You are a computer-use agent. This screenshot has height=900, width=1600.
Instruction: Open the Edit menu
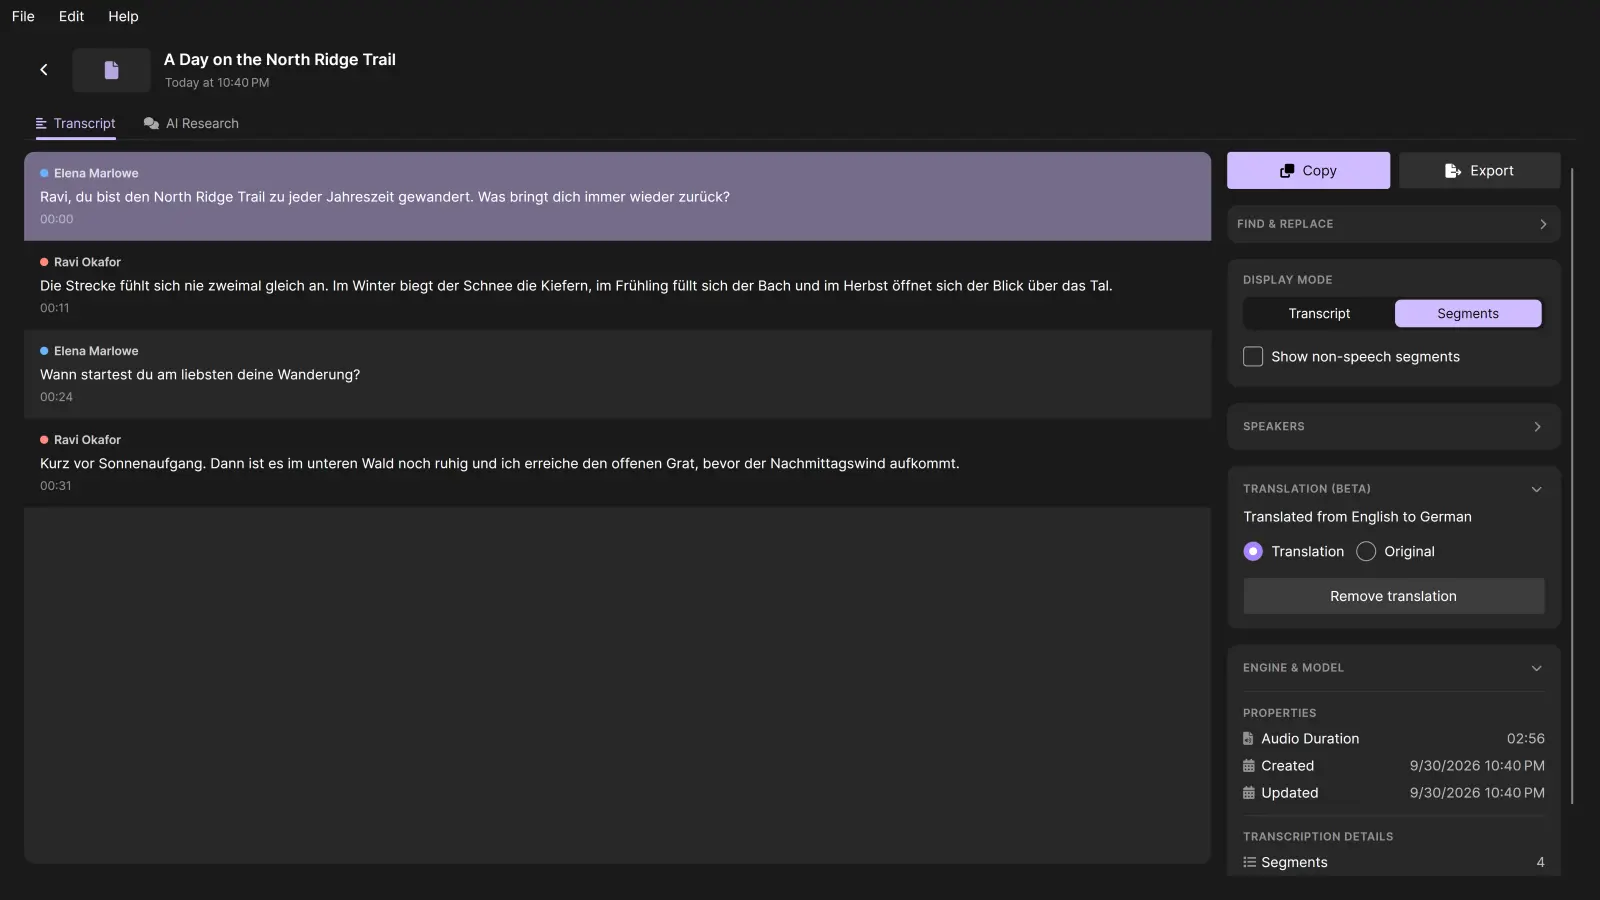(71, 16)
